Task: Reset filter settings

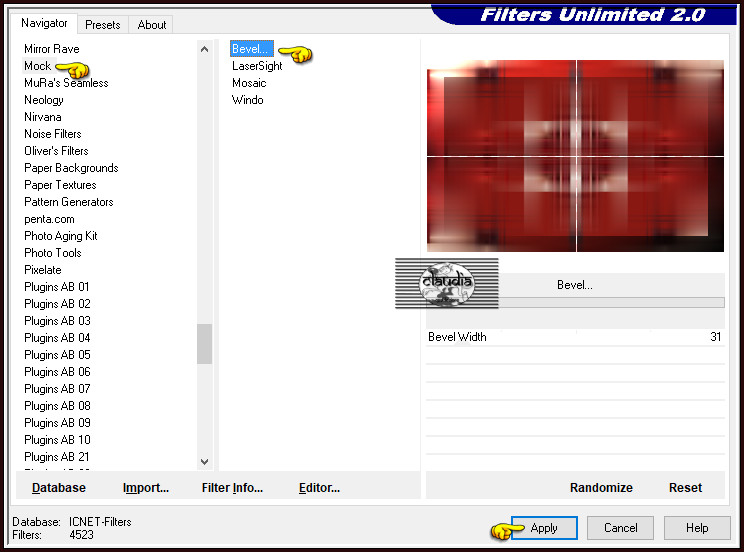Action: pos(685,488)
